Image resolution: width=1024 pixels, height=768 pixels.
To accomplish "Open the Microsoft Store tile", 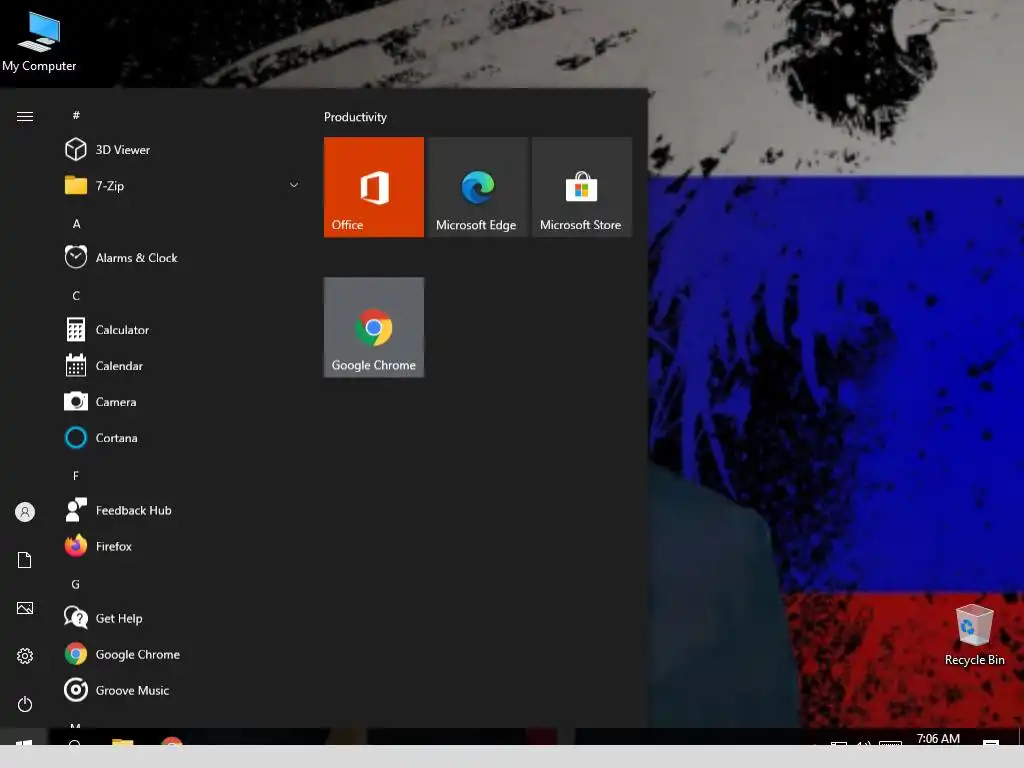I will 582,187.
